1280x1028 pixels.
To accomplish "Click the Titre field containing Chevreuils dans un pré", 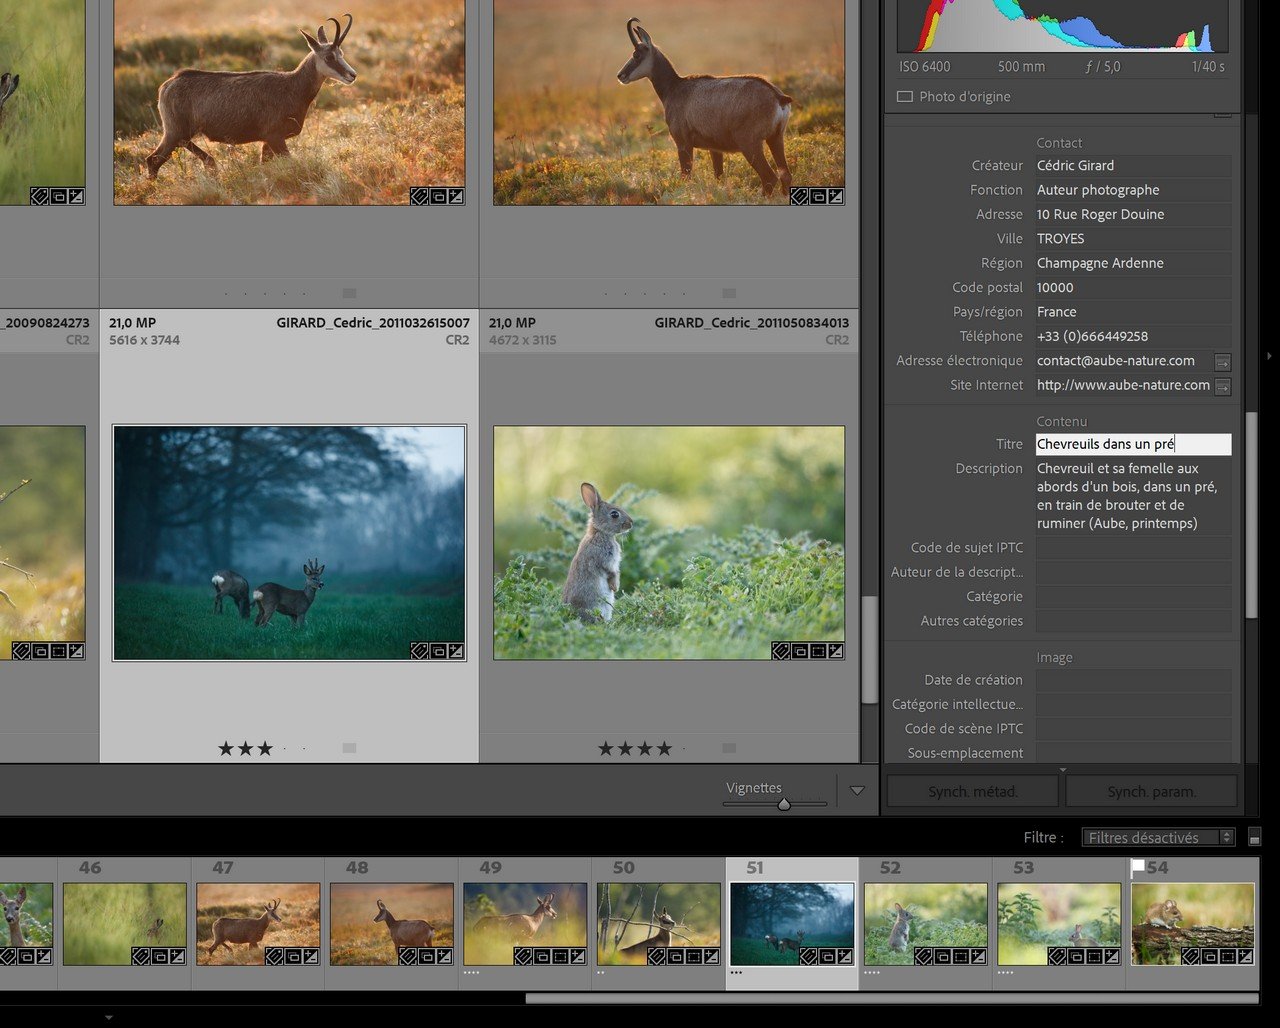I will tap(1132, 445).
